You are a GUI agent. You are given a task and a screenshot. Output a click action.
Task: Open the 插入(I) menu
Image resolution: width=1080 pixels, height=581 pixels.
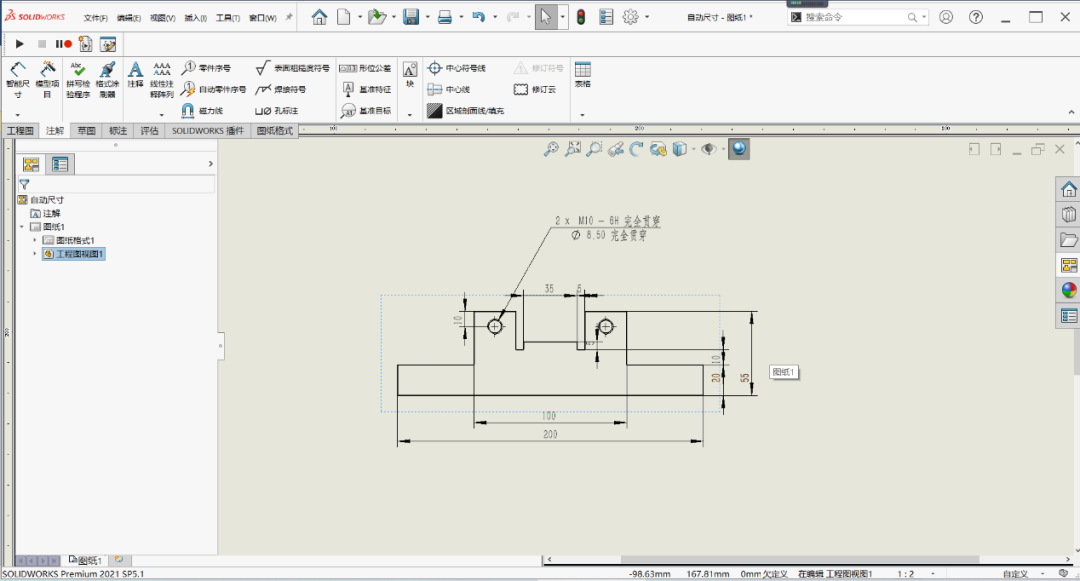pyautogui.click(x=196, y=18)
